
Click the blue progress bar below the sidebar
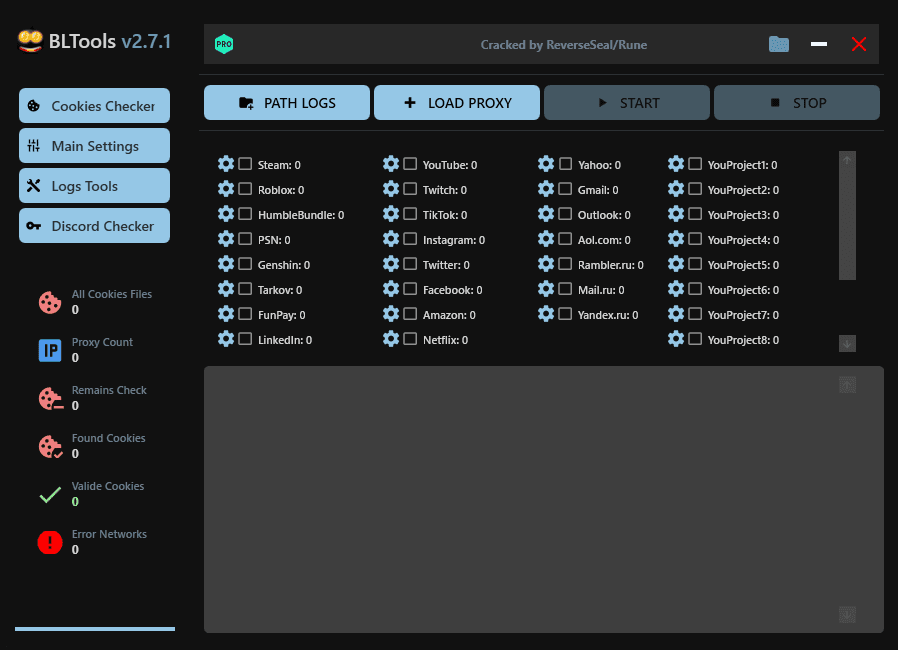tap(95, 629)
